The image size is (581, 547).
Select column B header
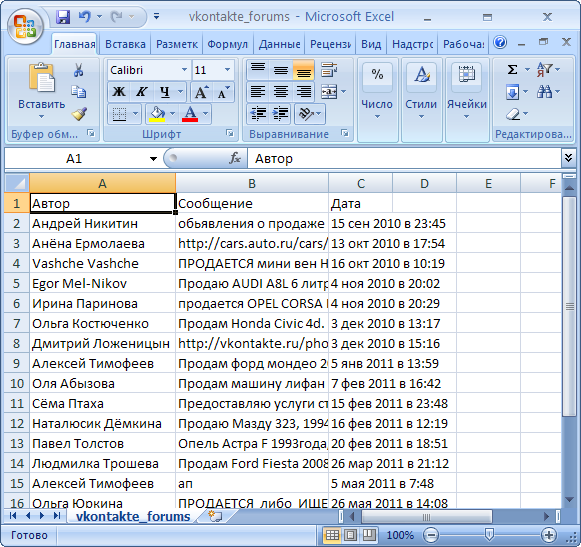click(252, 183)
